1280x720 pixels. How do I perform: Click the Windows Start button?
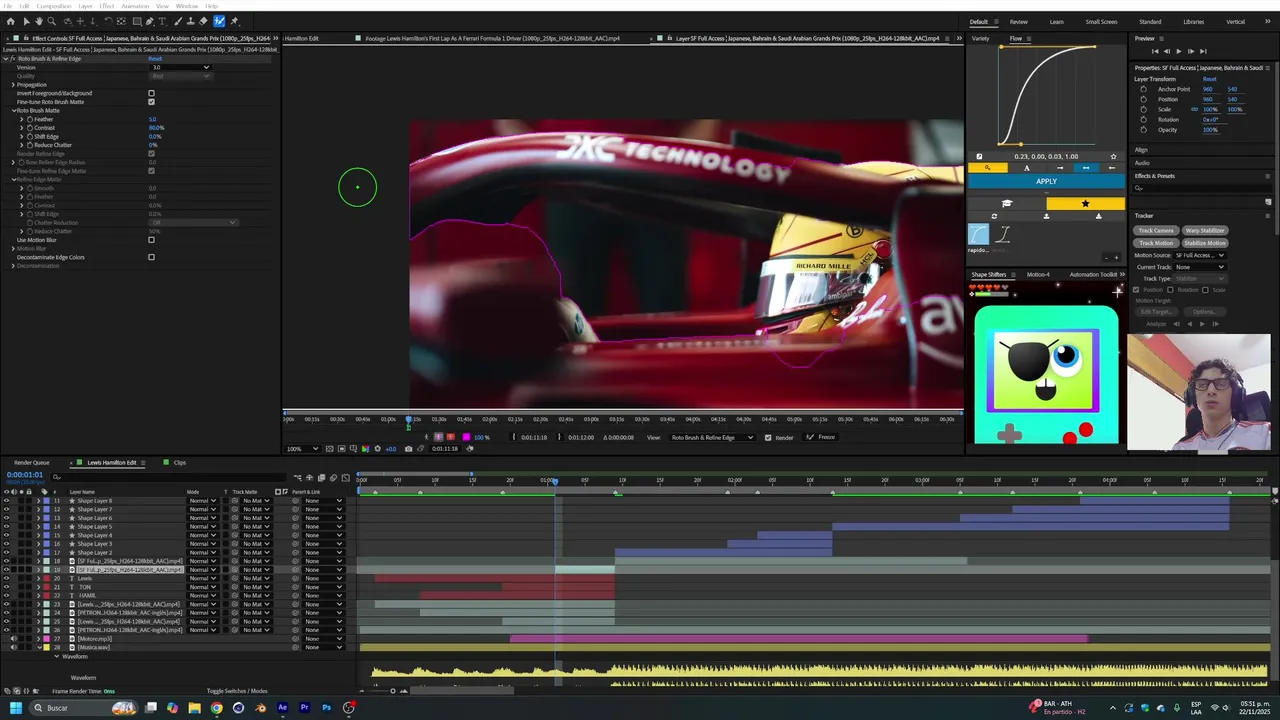coord(16,707)
